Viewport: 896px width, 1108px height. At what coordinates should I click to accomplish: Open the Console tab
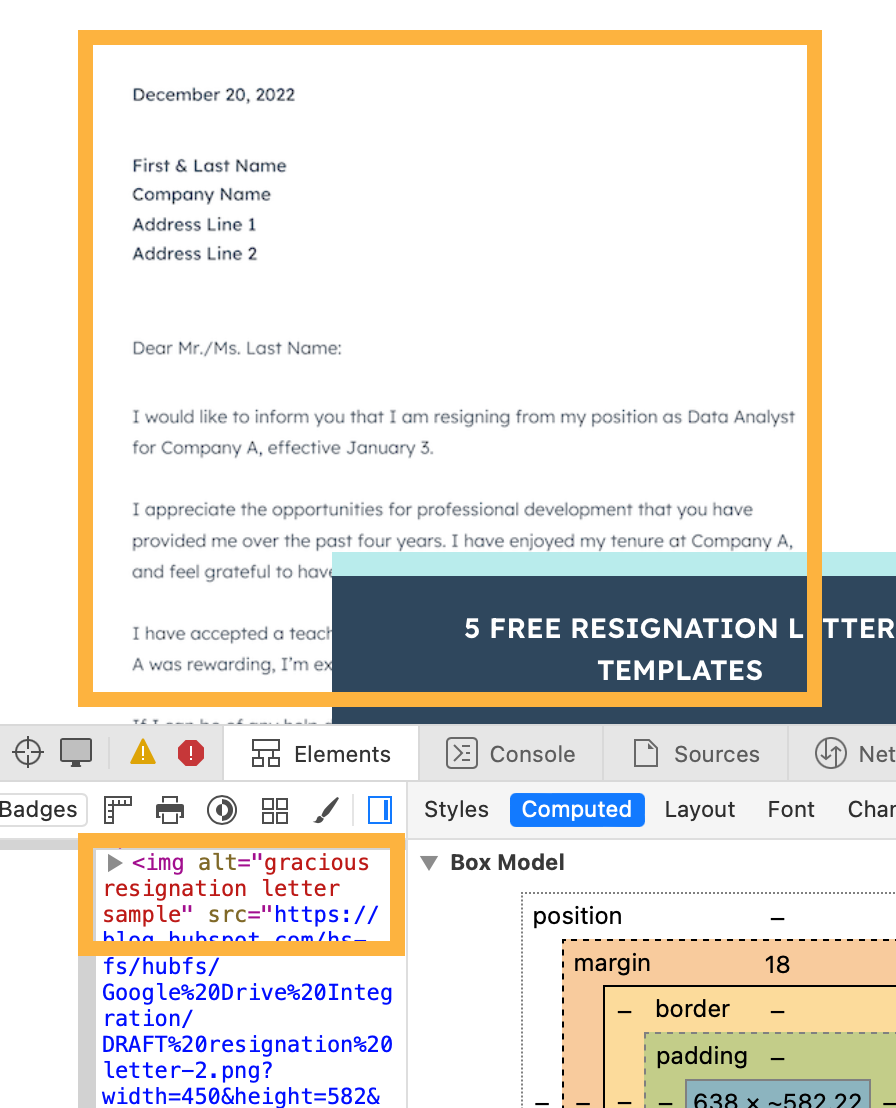(511, 754)
